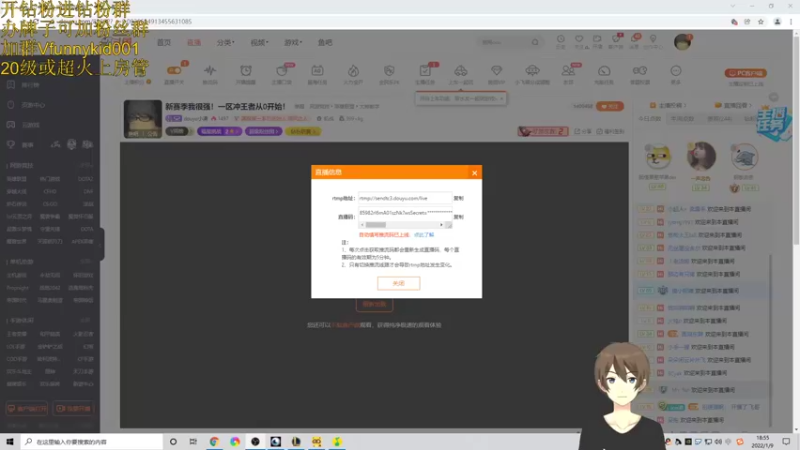This screenshot has width=800, height=450.
Task: Click the alarm clock toolbar icon
Action: [245, 70]
